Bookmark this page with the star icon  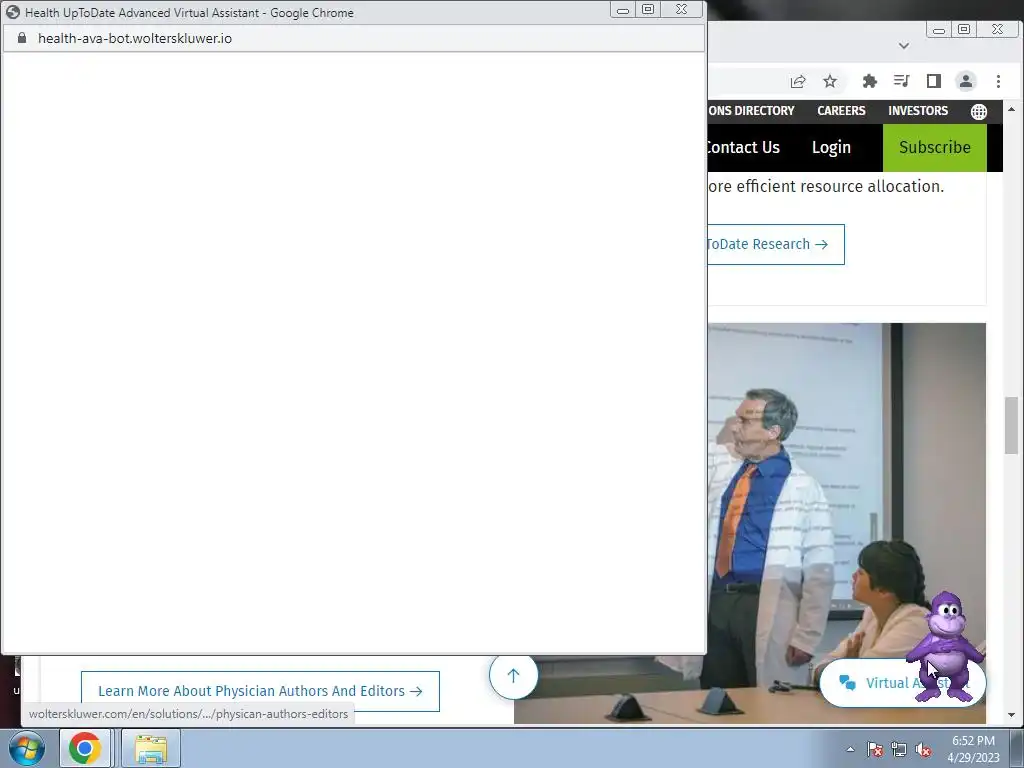pyautogui.click(x=829, y=81)
